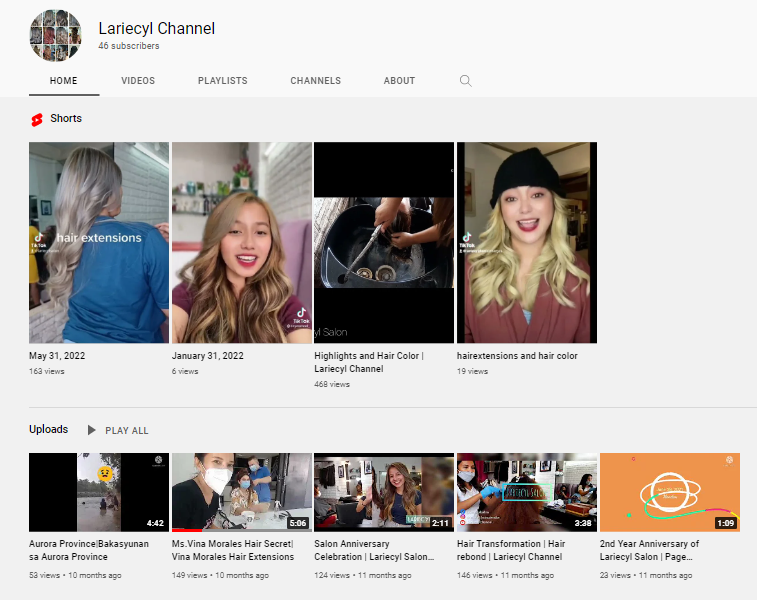
Task: Click the January 31, 2022 short title
Action: click(x=208, y=356)
